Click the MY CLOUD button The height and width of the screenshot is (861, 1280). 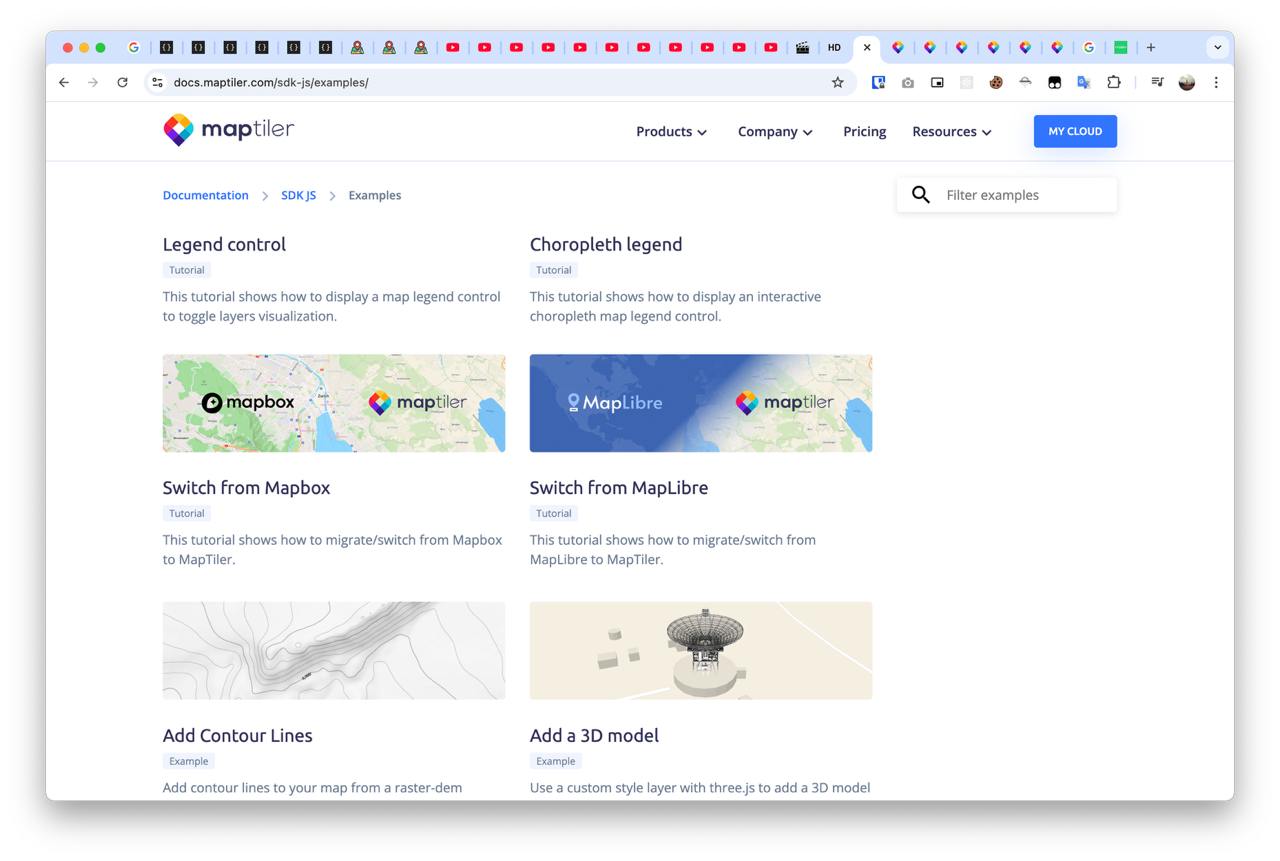pyautogui.click(x=1075, y=131)
